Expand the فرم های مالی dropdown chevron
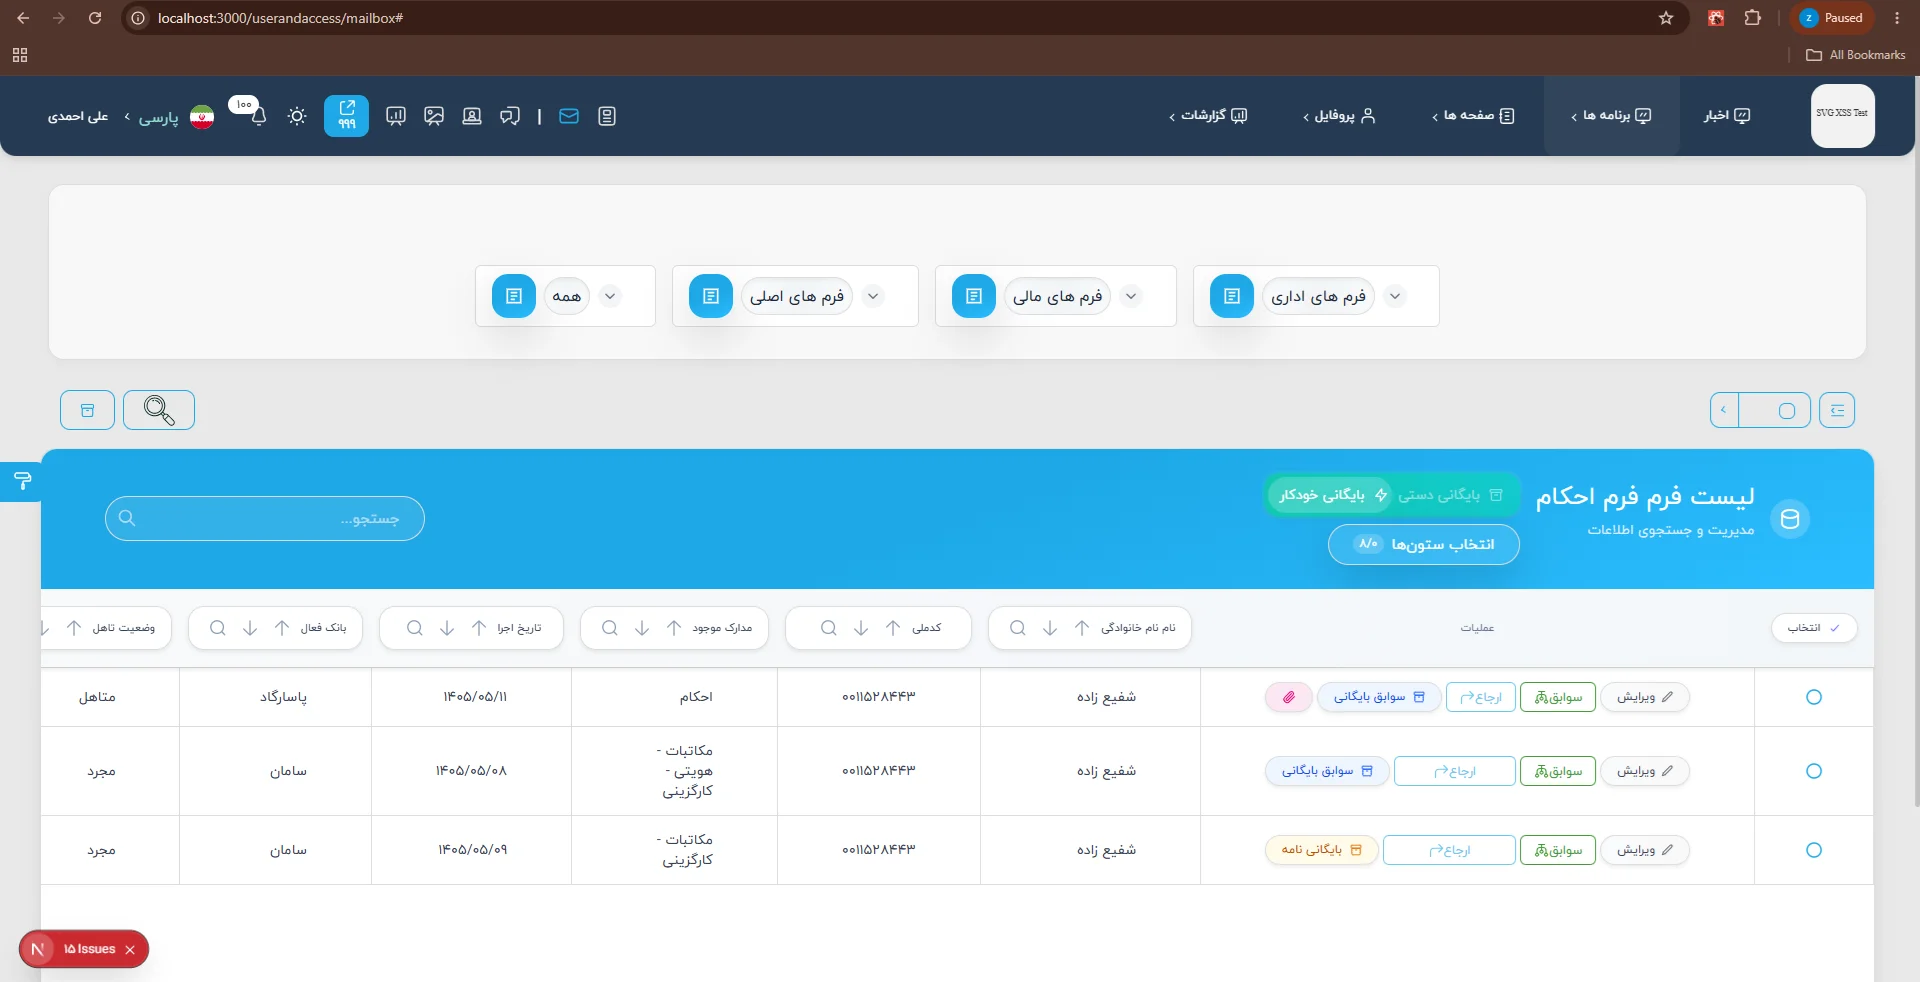 [1131, 296]
